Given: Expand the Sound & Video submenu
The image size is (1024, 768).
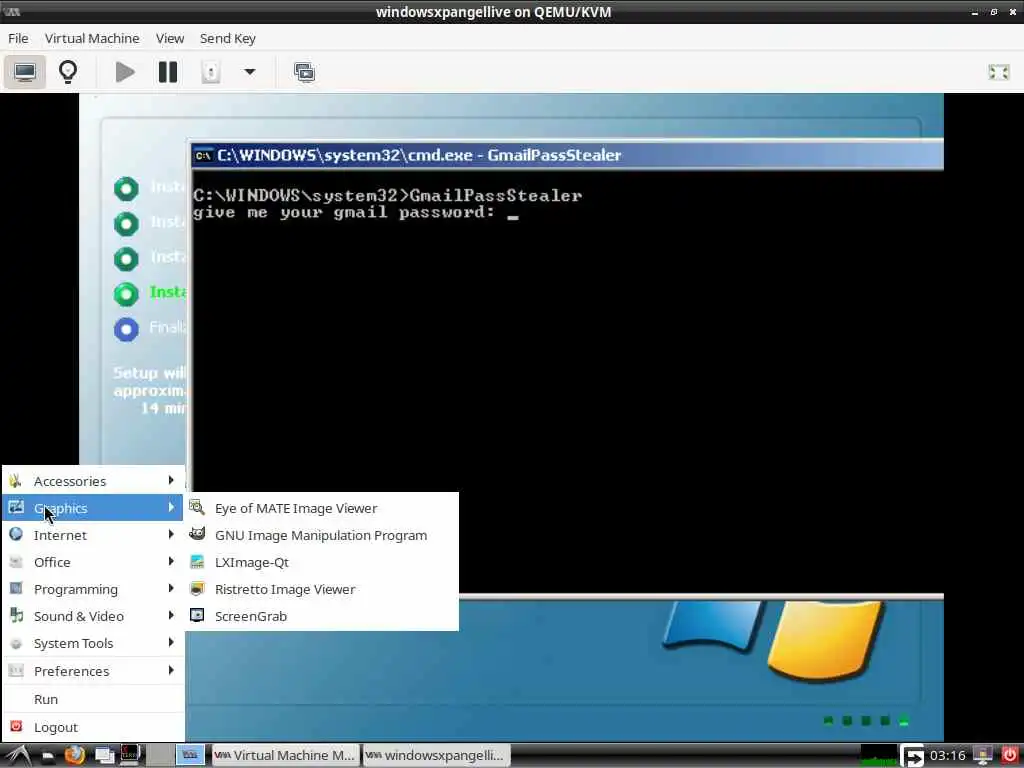Looking at the screenshot, I should 93,616.
